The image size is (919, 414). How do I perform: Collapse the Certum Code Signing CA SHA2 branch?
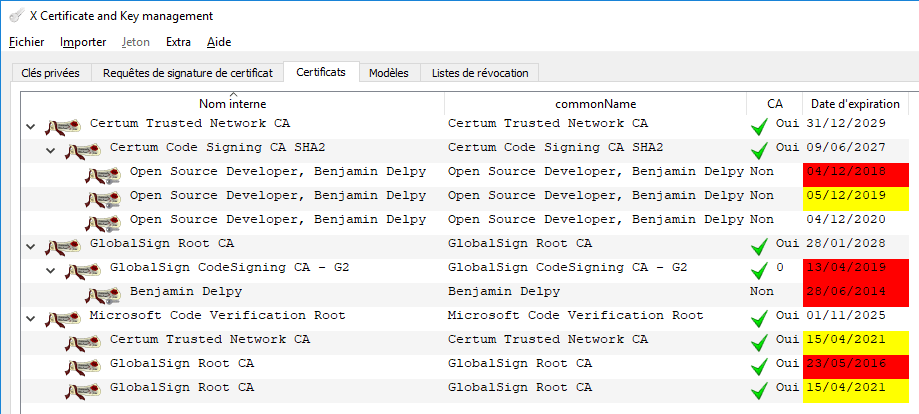(x=51, y=151)
